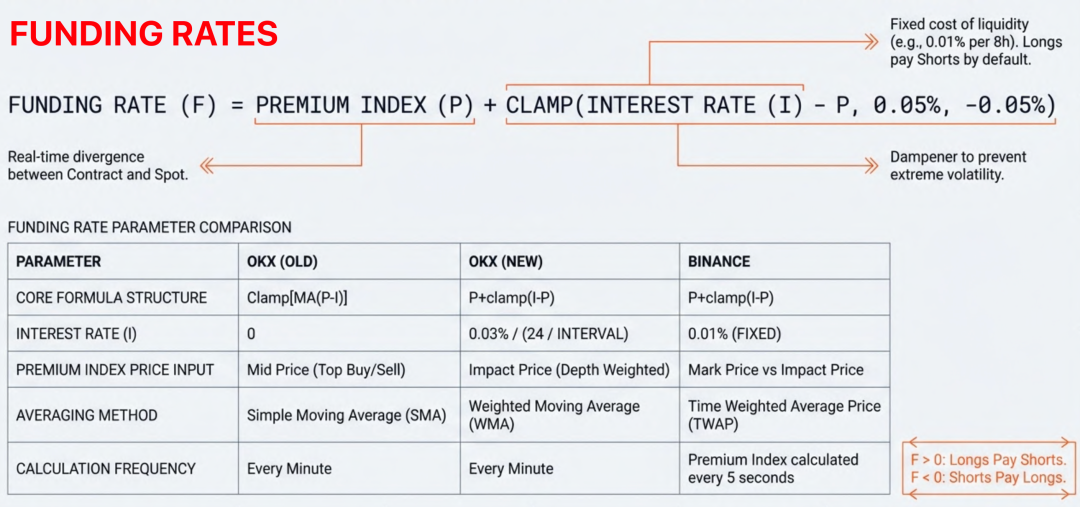Screen dimensions: 1080x507
Task: Click the "Impact Price (Depth Weighted)" cell
Action: pyautogui.click(x=569, y=370)
